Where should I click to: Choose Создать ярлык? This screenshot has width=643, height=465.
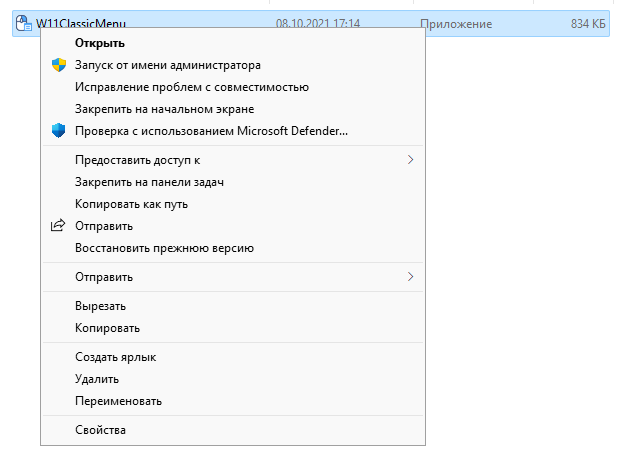(116, 357)
